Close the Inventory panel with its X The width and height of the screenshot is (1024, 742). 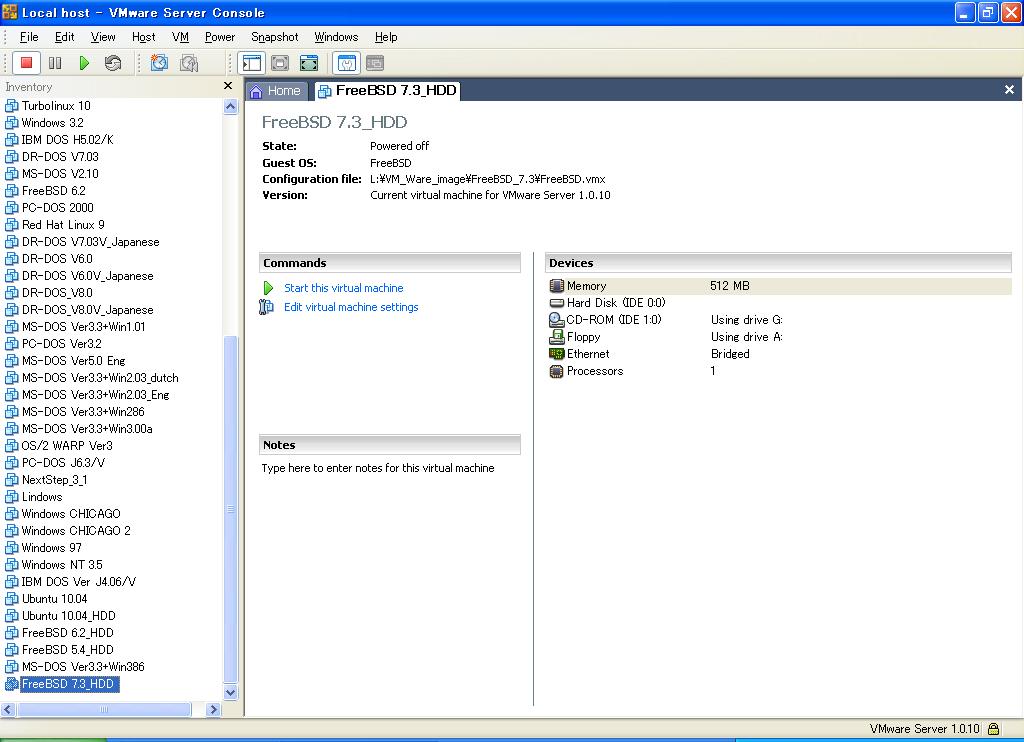[x=228, y=86]
